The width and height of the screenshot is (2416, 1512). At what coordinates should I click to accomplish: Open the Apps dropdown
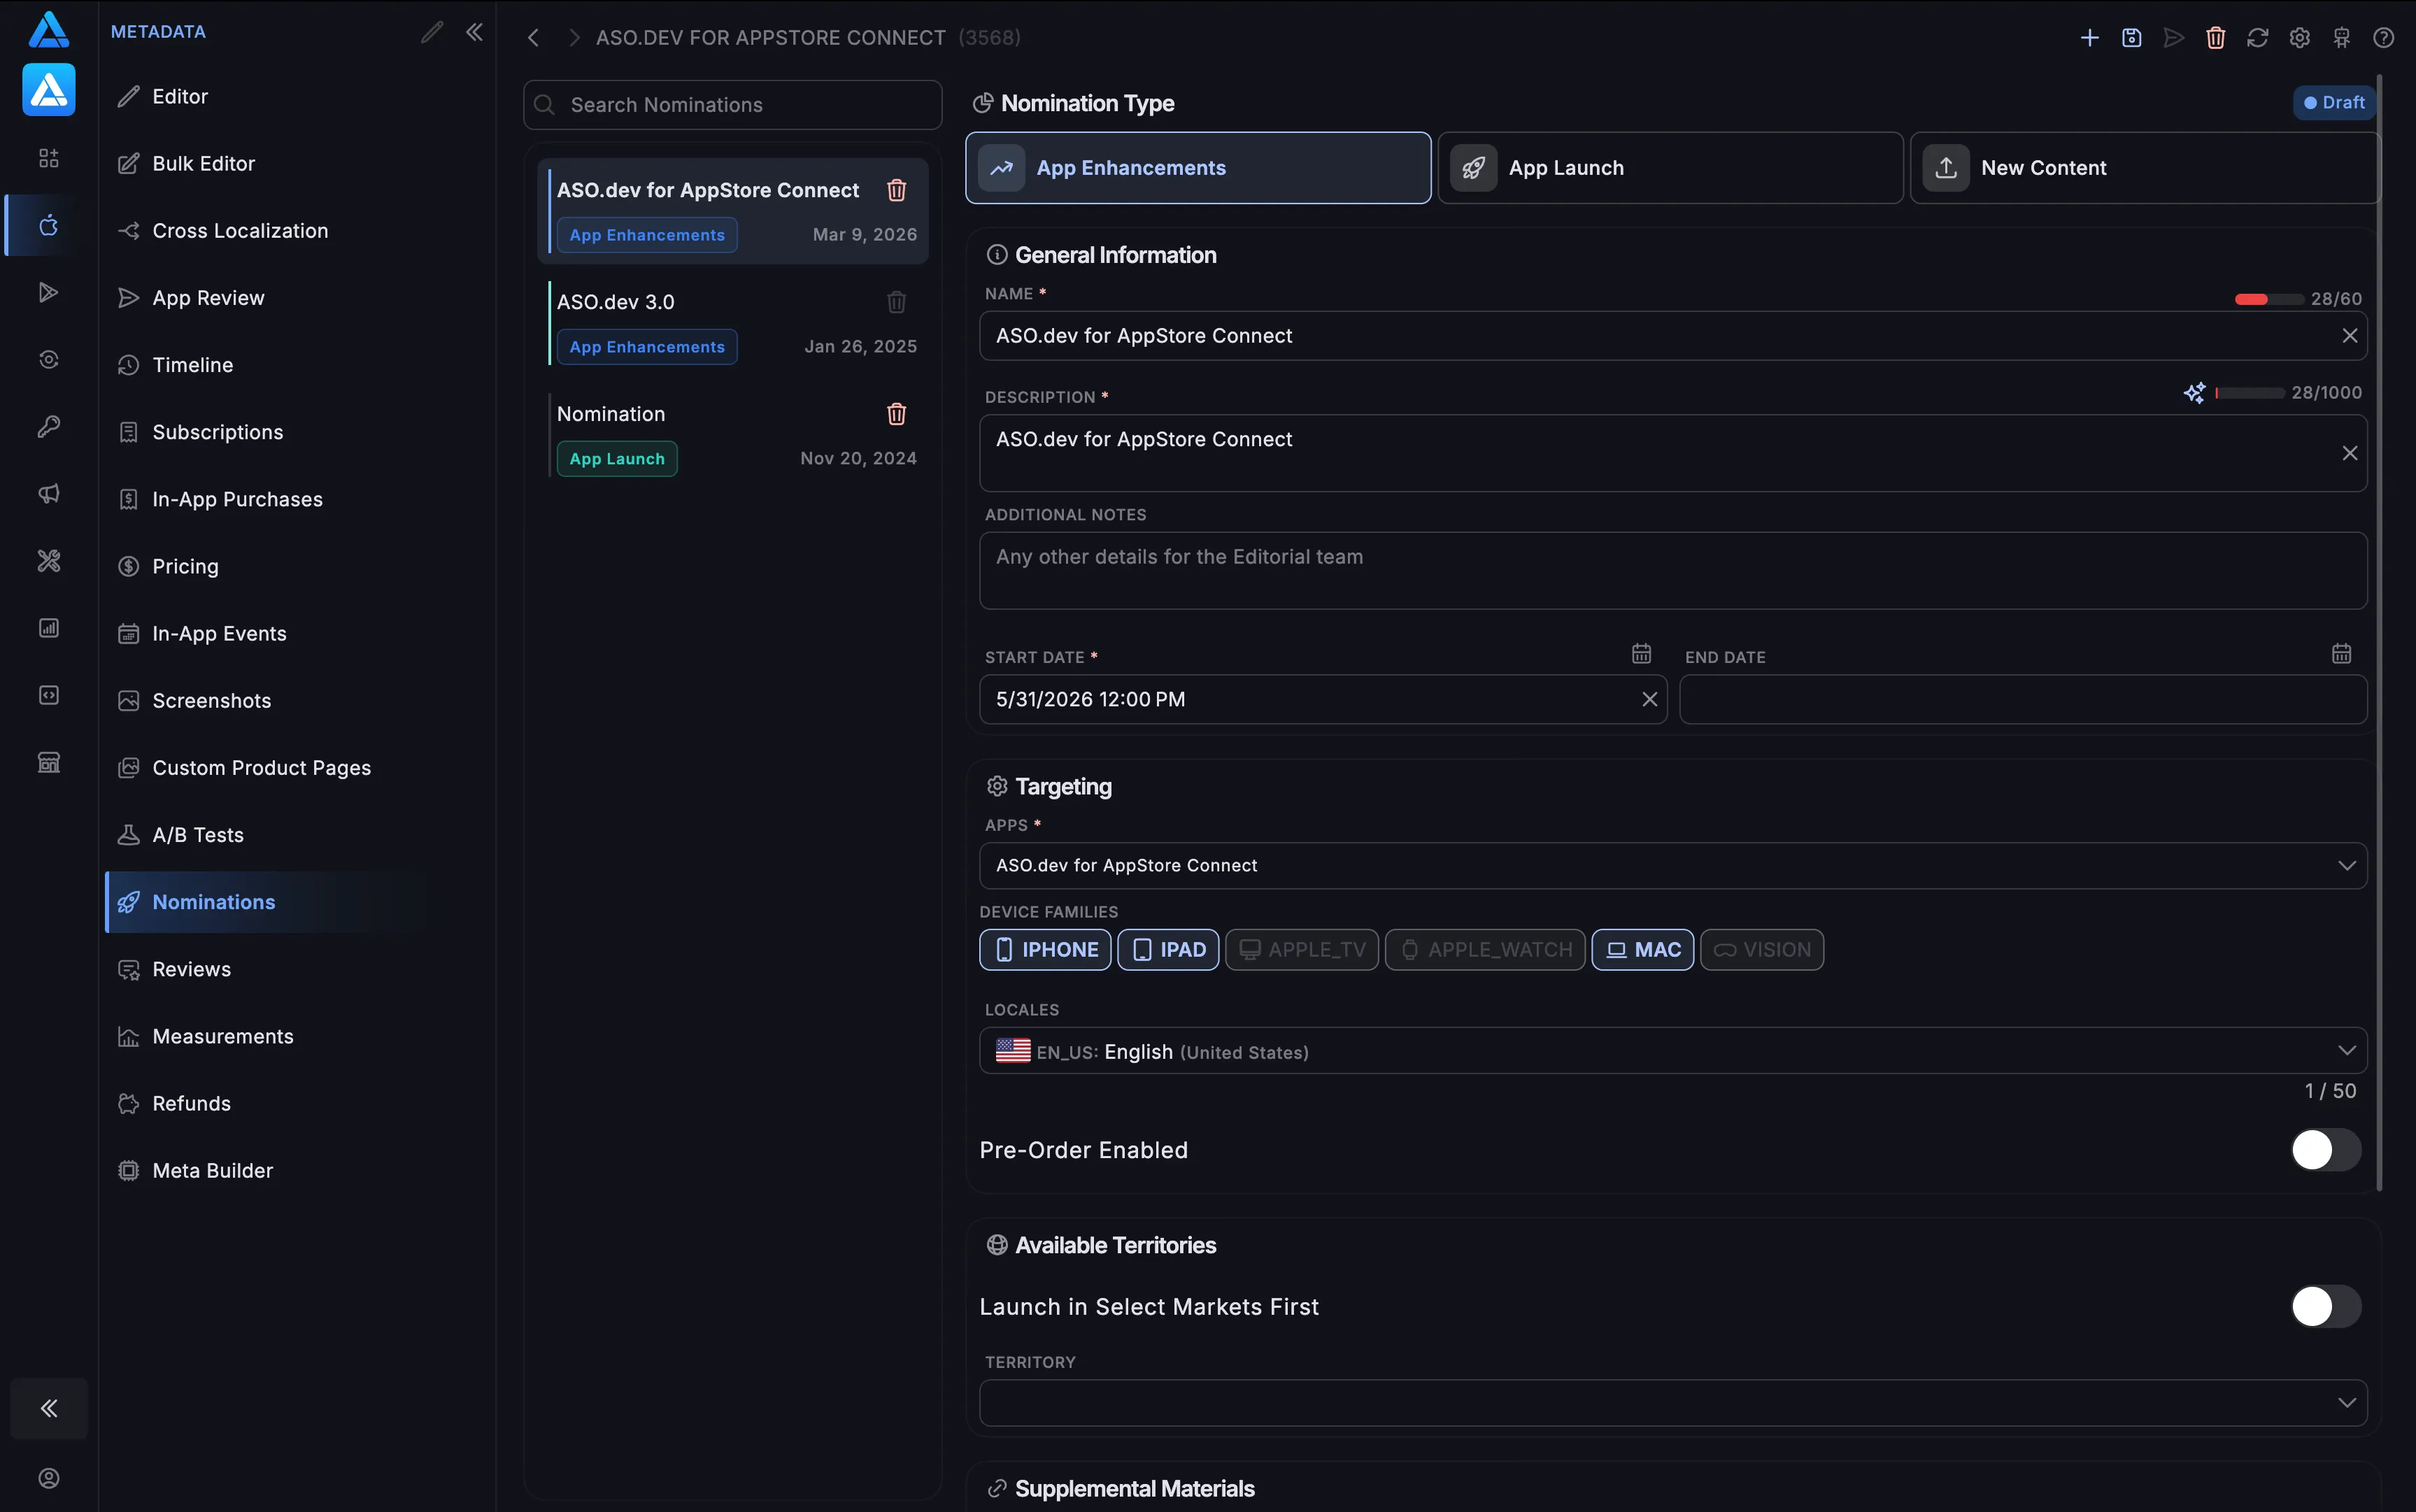point(1673,866)
